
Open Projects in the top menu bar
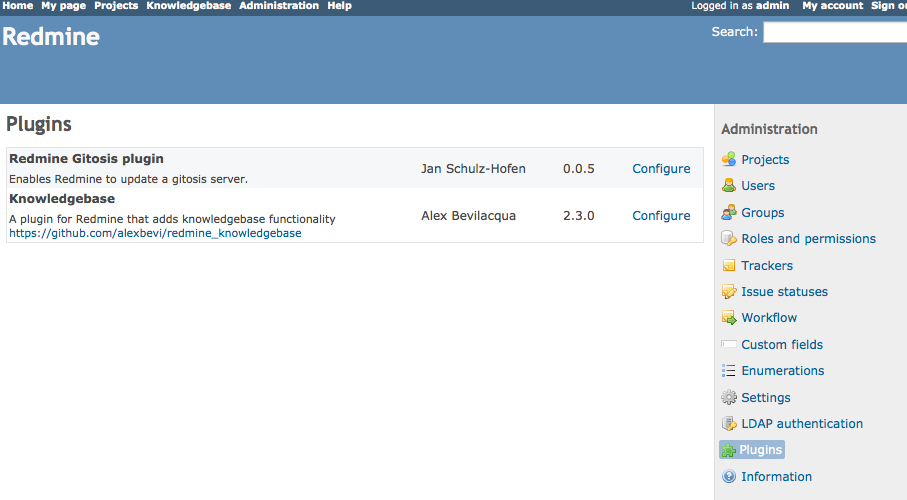(x=116, y=6)
